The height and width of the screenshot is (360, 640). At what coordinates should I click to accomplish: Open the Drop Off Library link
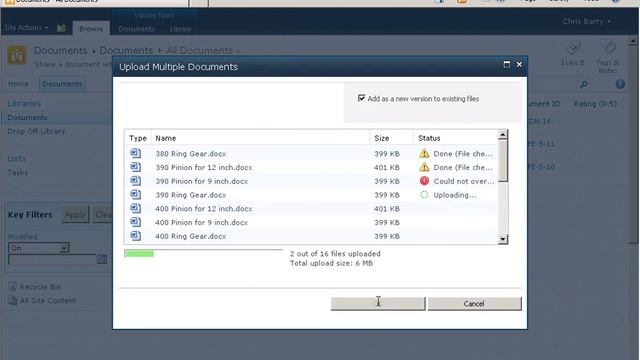[36, 131]
